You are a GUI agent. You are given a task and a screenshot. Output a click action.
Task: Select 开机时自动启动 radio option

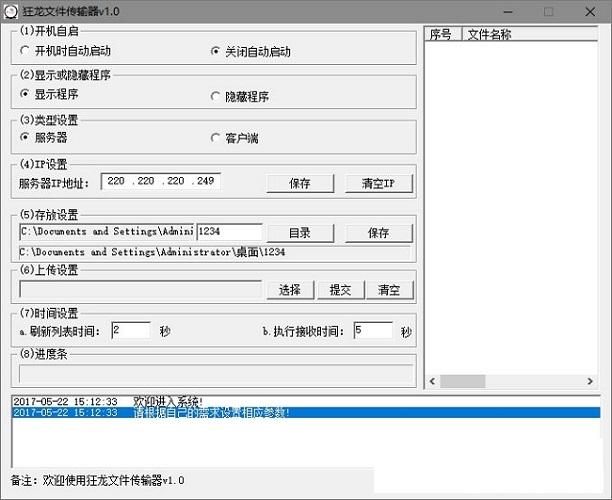pyautogui.click(x=26, y=51)
